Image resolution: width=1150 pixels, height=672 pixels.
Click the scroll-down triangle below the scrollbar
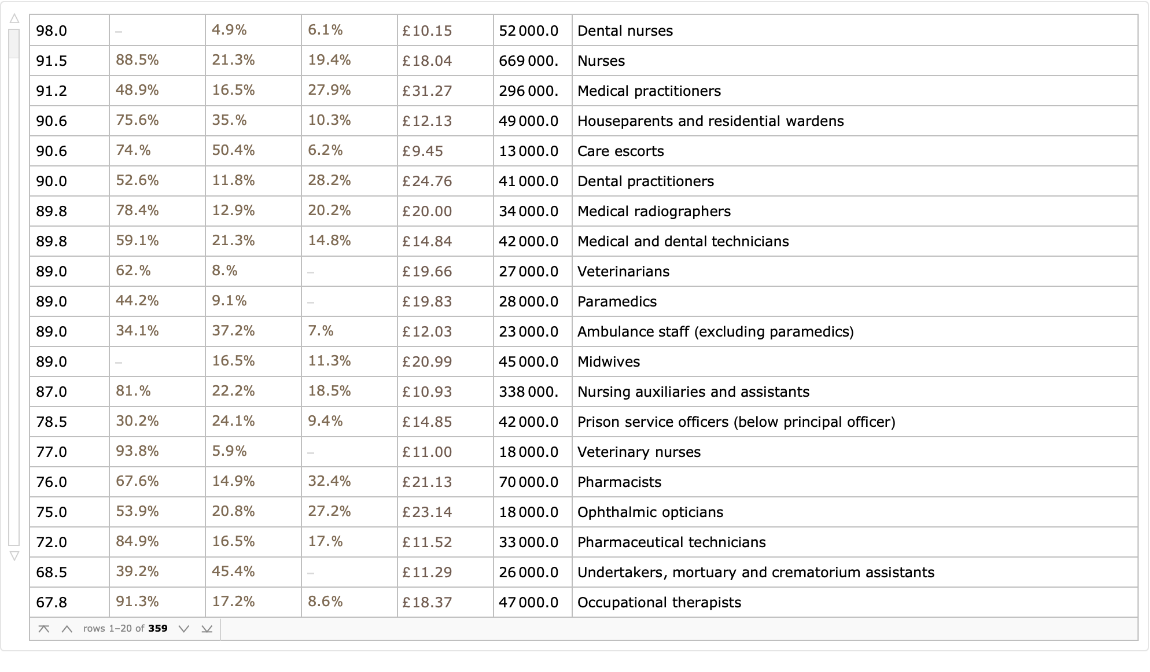coord(14,555)
